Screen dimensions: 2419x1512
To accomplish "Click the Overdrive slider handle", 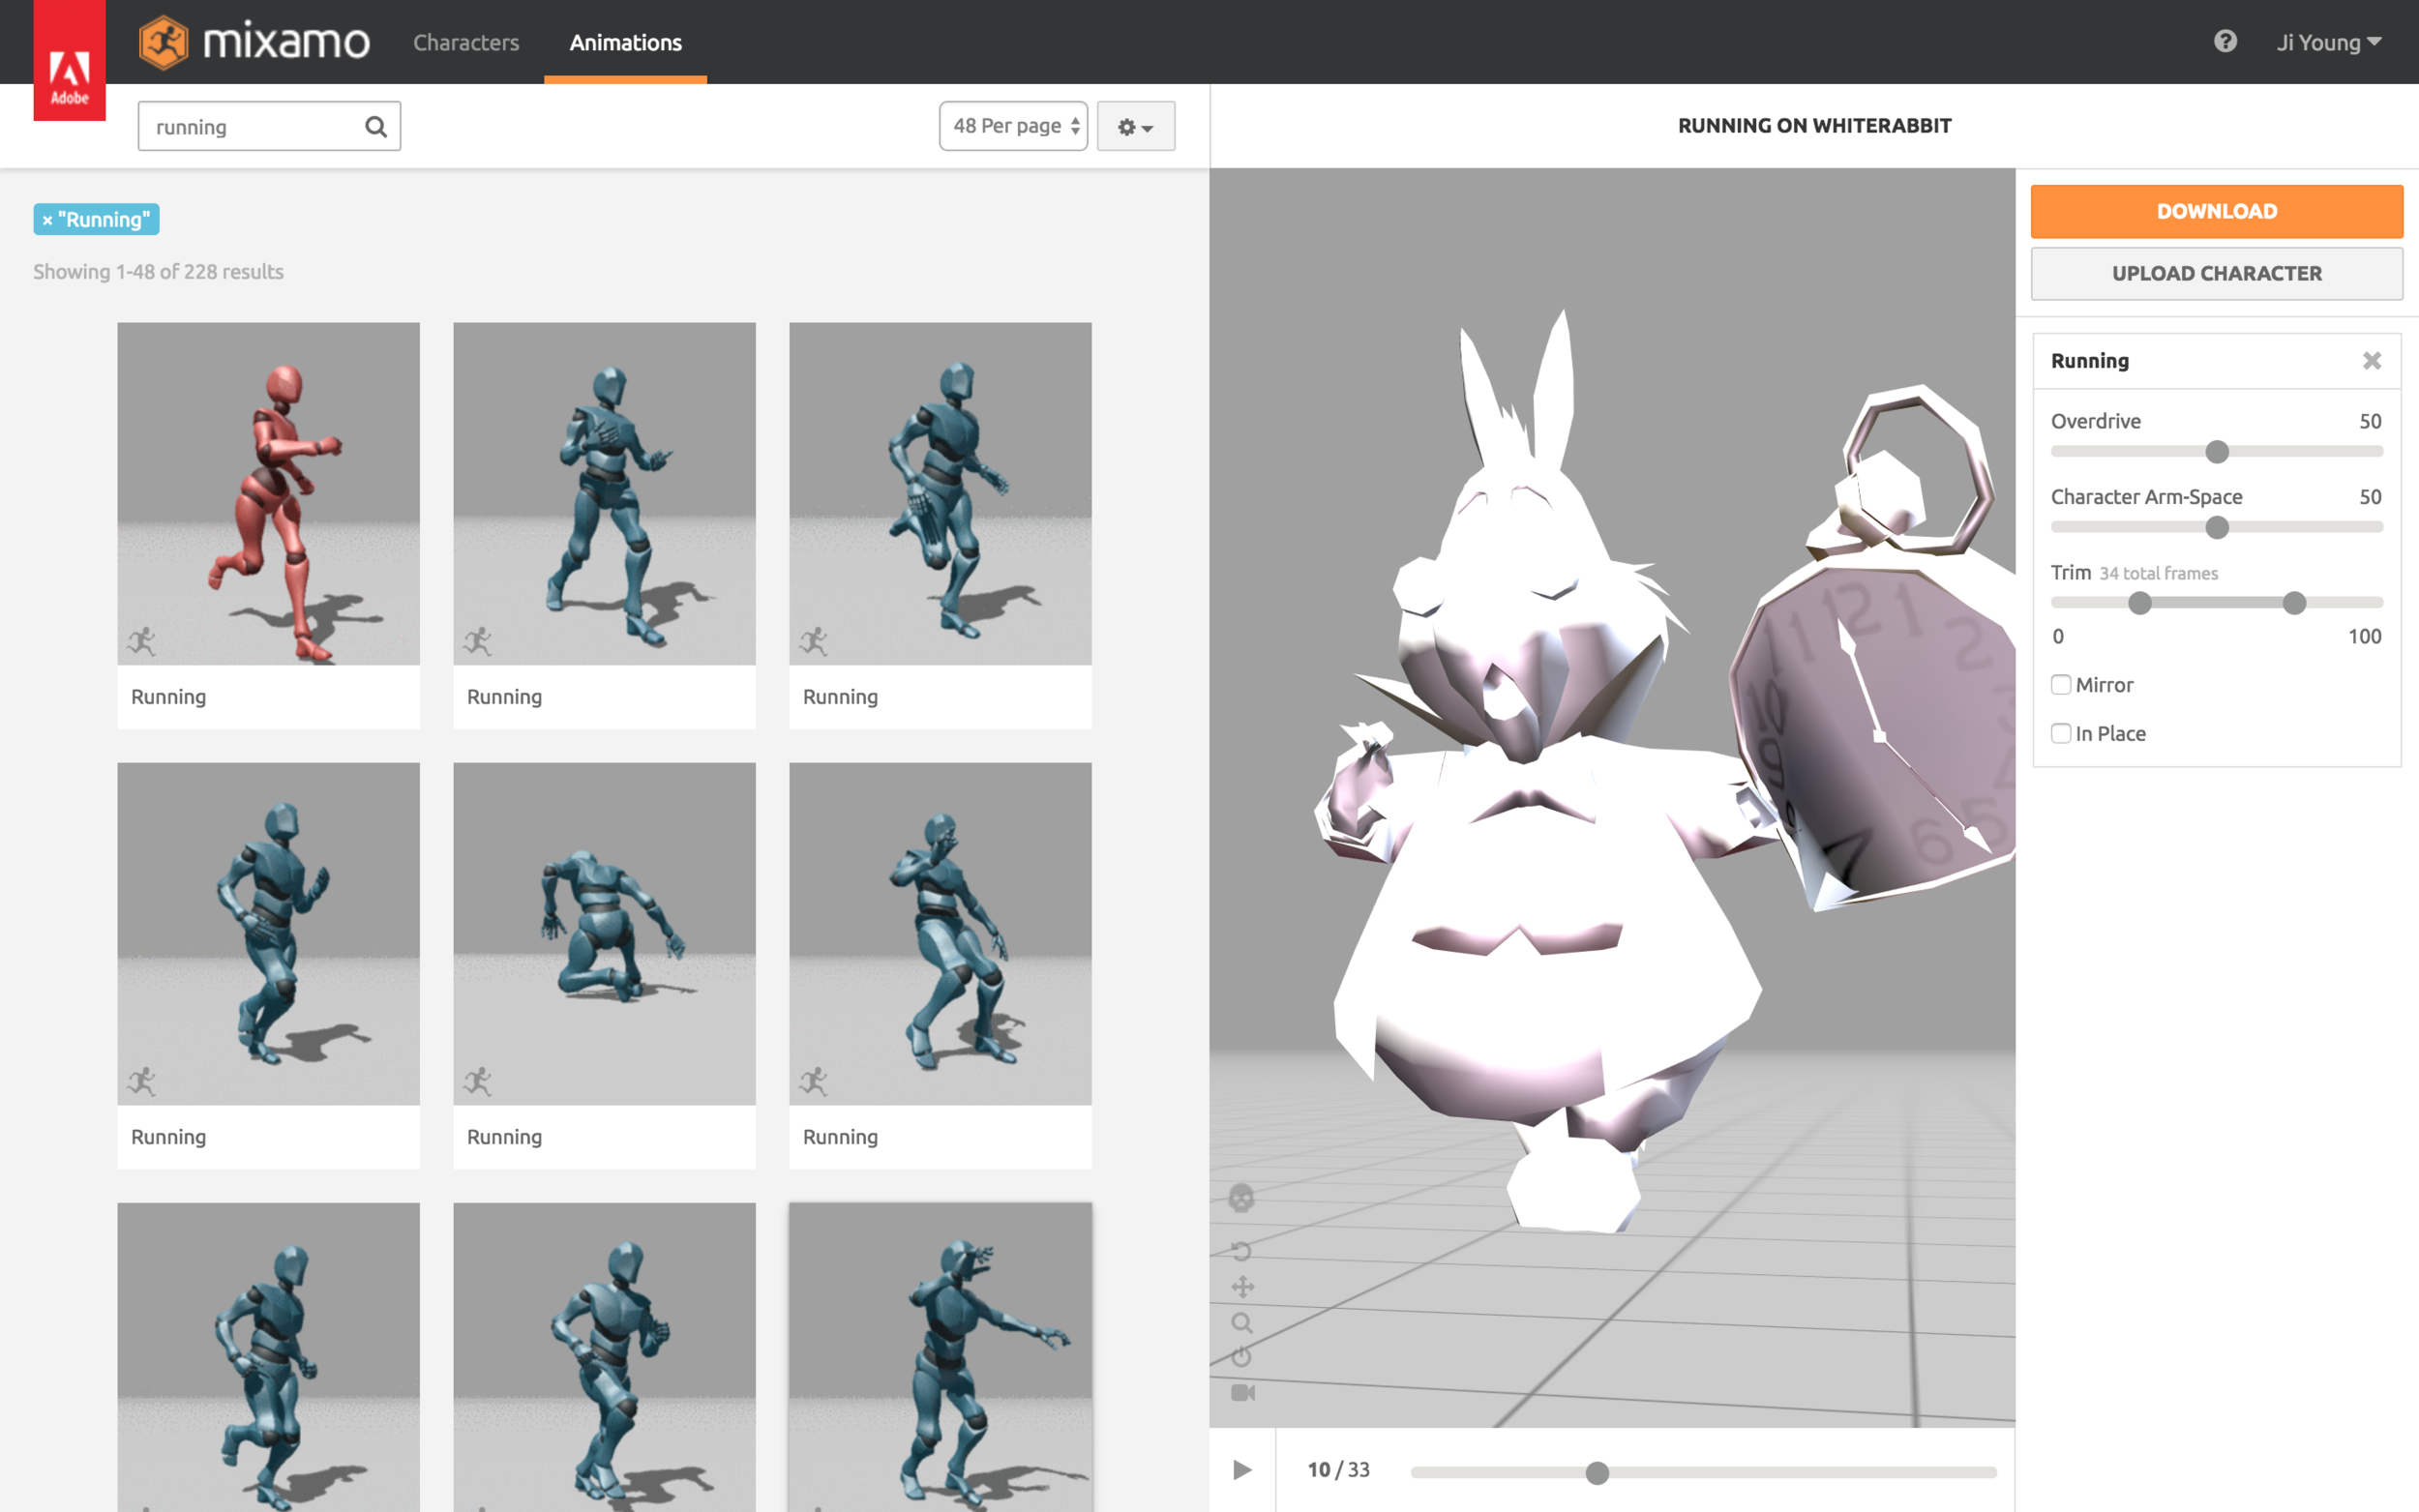I will (x=2216, y=452).
